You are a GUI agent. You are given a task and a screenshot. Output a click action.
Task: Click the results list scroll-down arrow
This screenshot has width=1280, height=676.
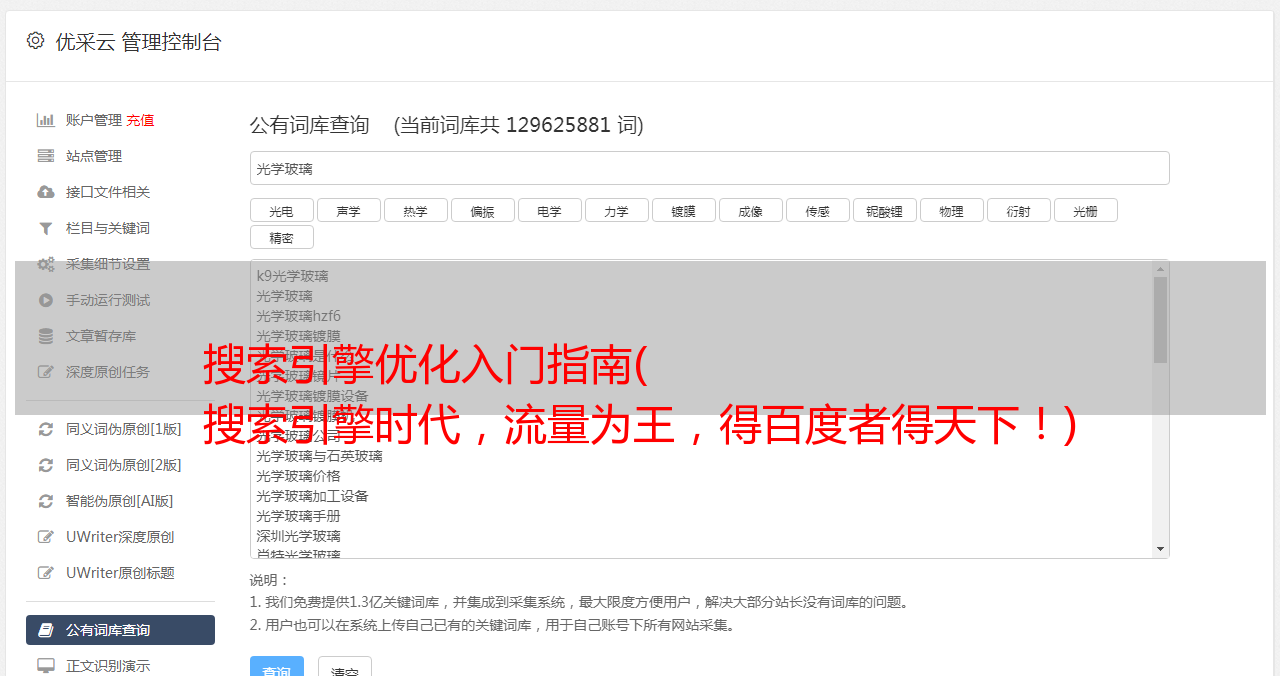pyautogui.click(x=1160, y=549)
